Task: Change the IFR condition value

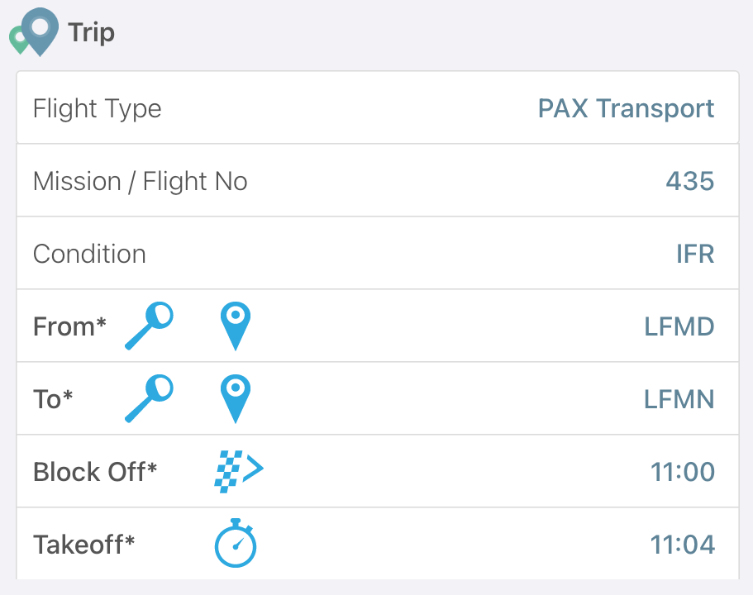Action: [x=695, y=254]
